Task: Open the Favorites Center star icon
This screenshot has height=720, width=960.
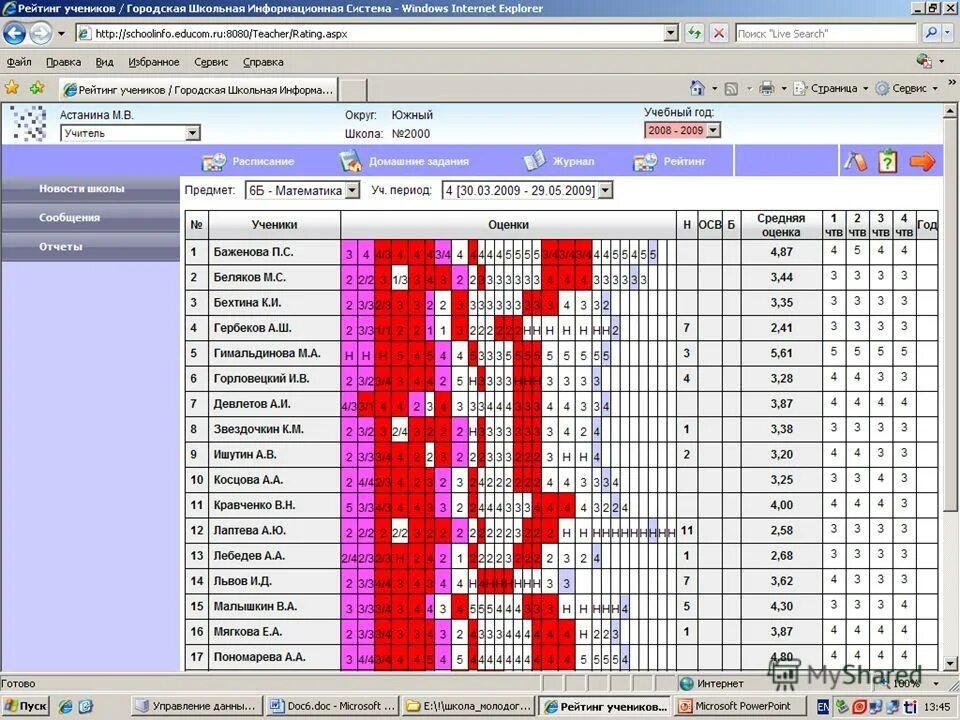Action: point(12,88)
